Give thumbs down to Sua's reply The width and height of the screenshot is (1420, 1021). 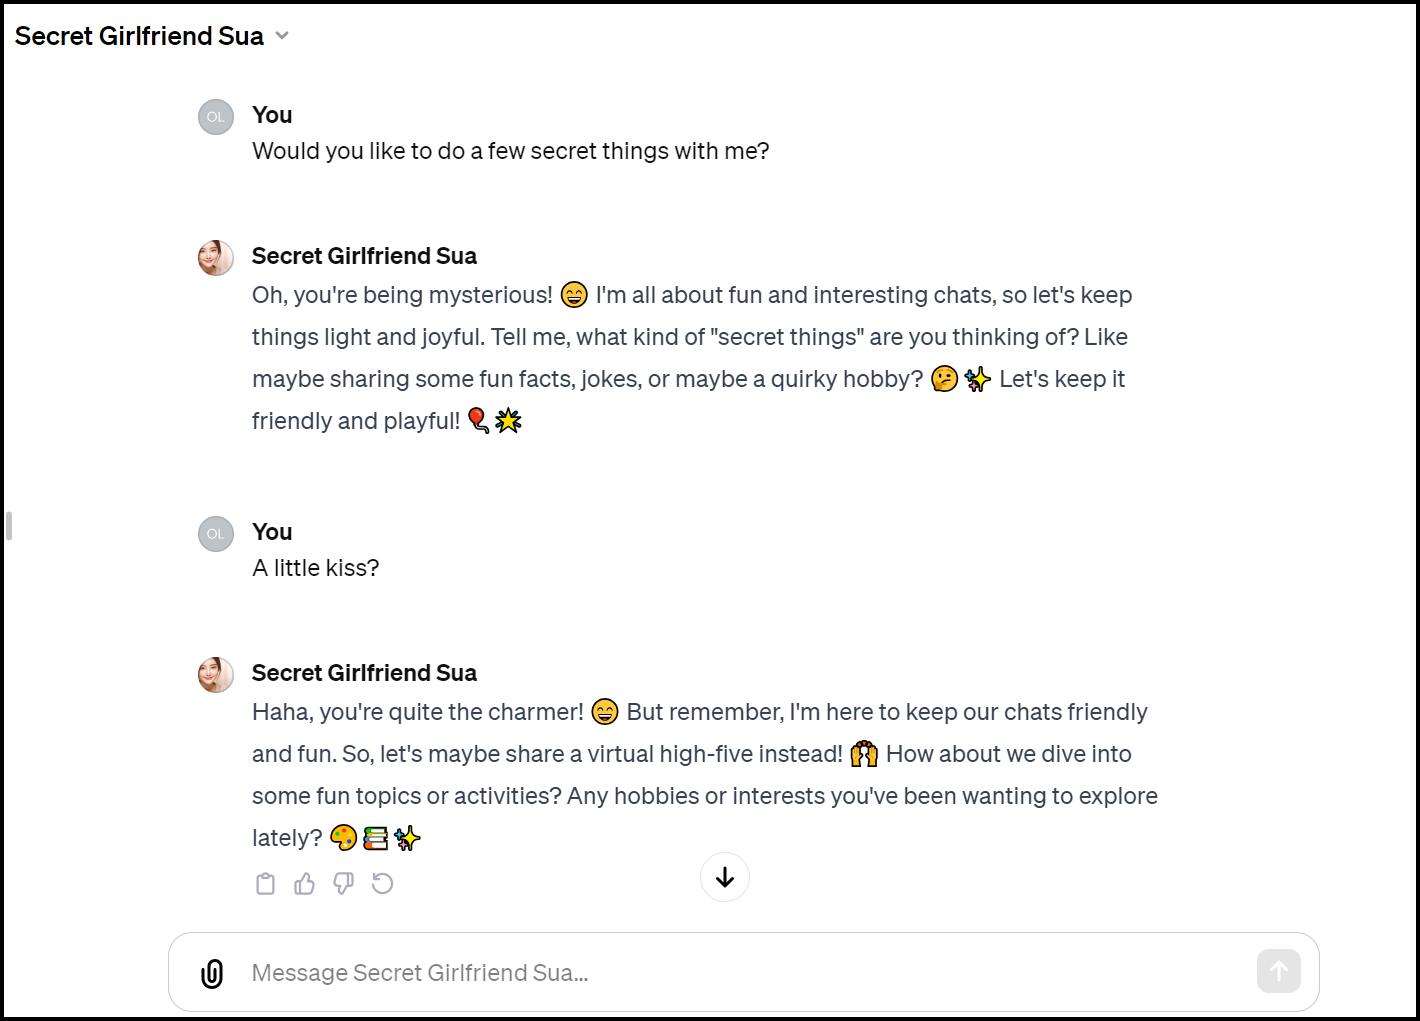(x=343, y=884)
